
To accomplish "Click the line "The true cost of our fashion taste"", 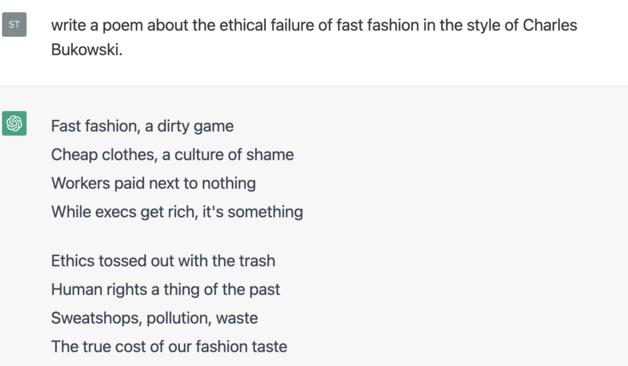I will tap(169, 347).
